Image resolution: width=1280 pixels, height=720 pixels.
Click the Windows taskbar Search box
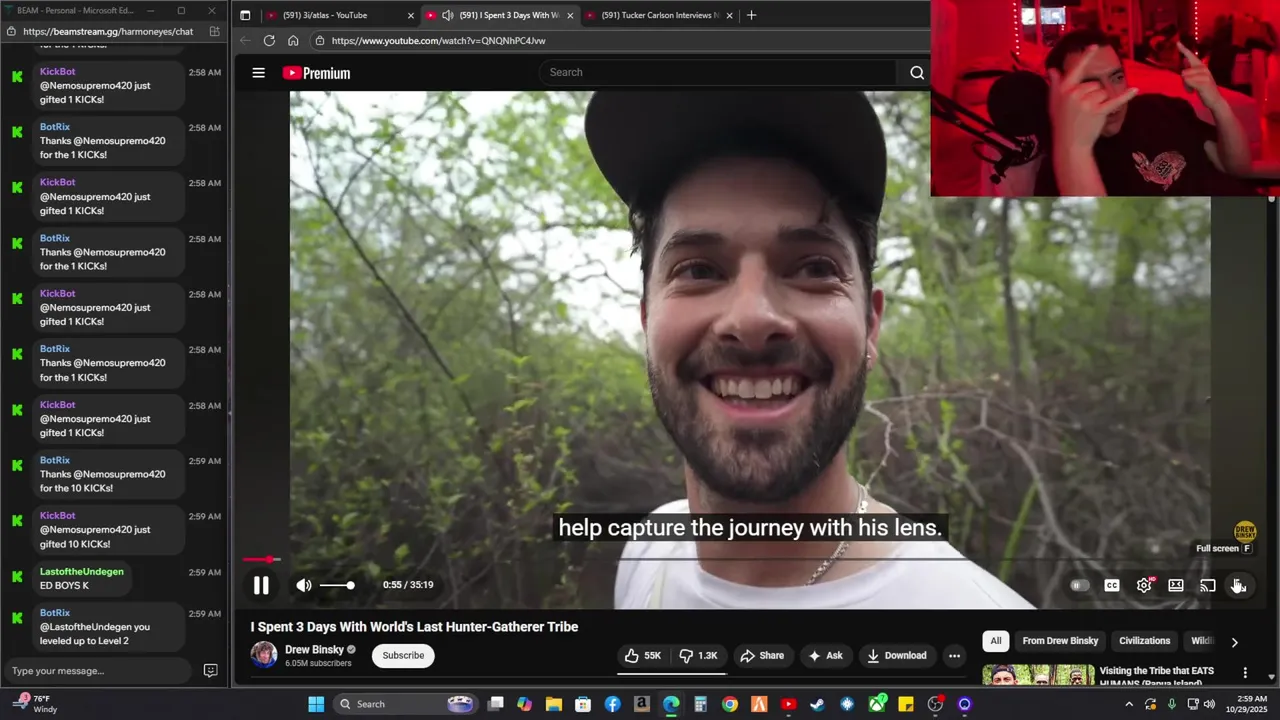click(405, 704)
